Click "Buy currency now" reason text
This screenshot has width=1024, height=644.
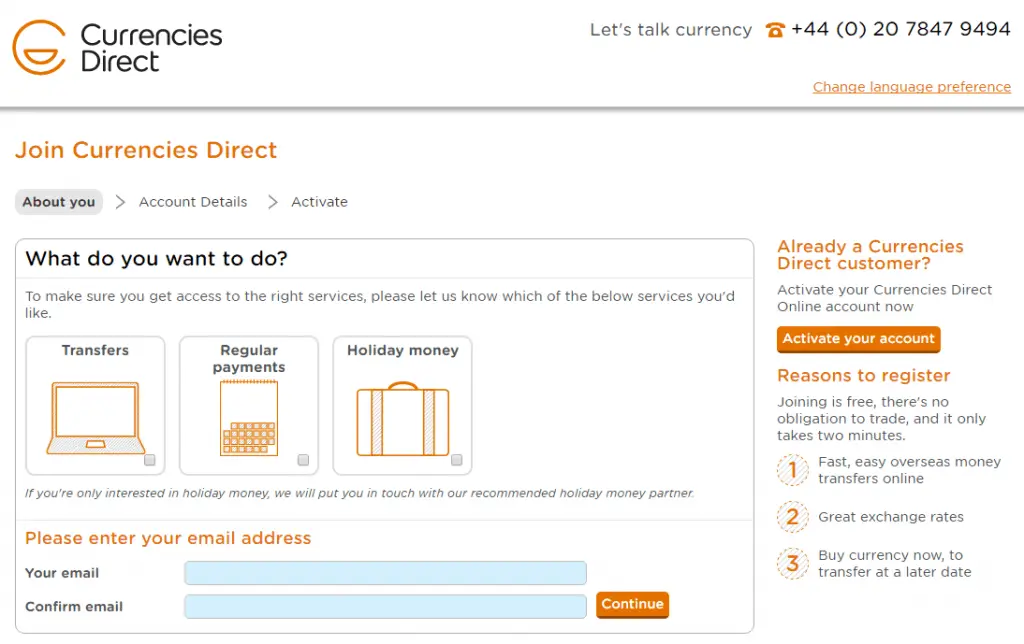(895, 563)
